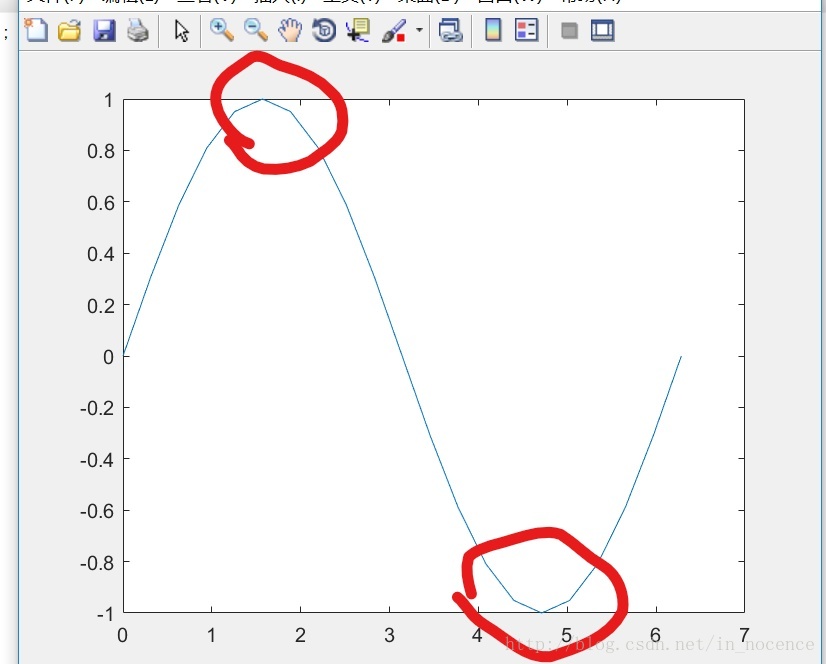Show plot tools and dock figure
Screen dimensions: 826x664
coord(602,31)
